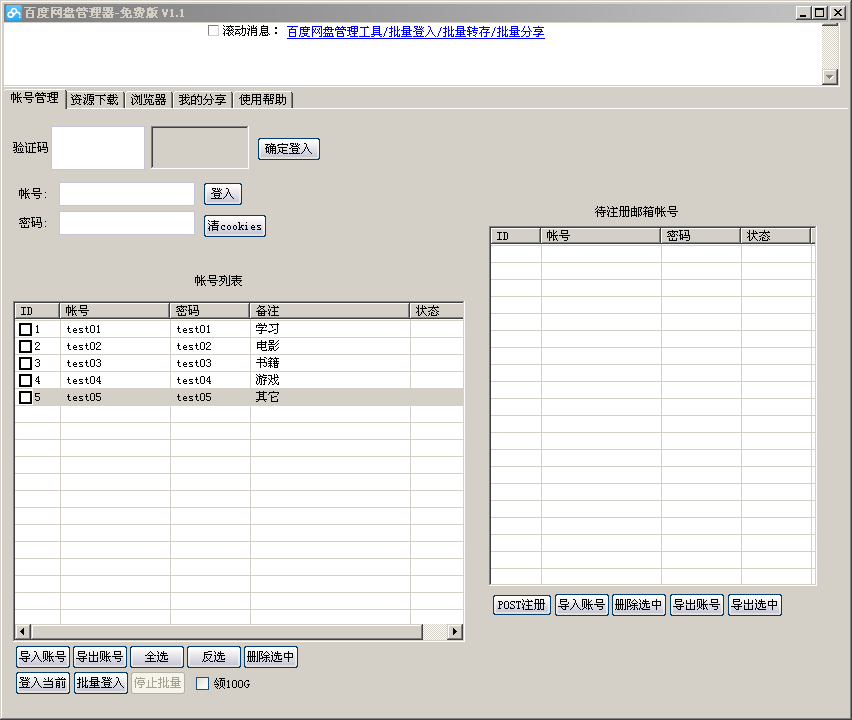Click the 确定登入 button

[289, 149]
